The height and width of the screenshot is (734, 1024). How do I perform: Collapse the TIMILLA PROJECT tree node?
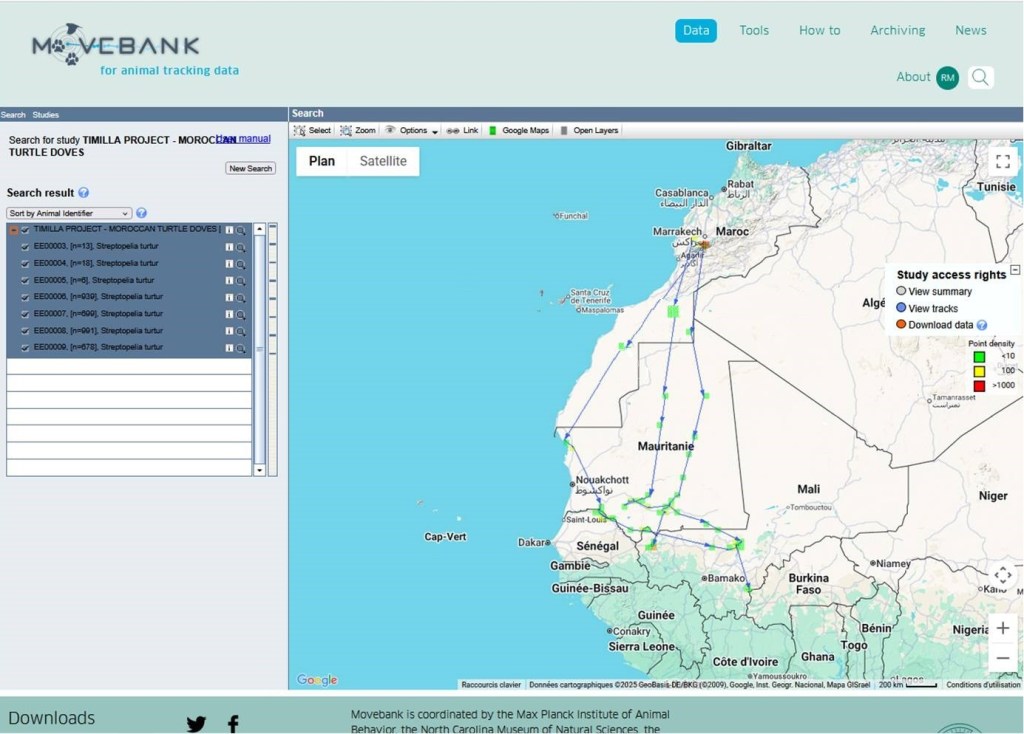coord(13,230)
